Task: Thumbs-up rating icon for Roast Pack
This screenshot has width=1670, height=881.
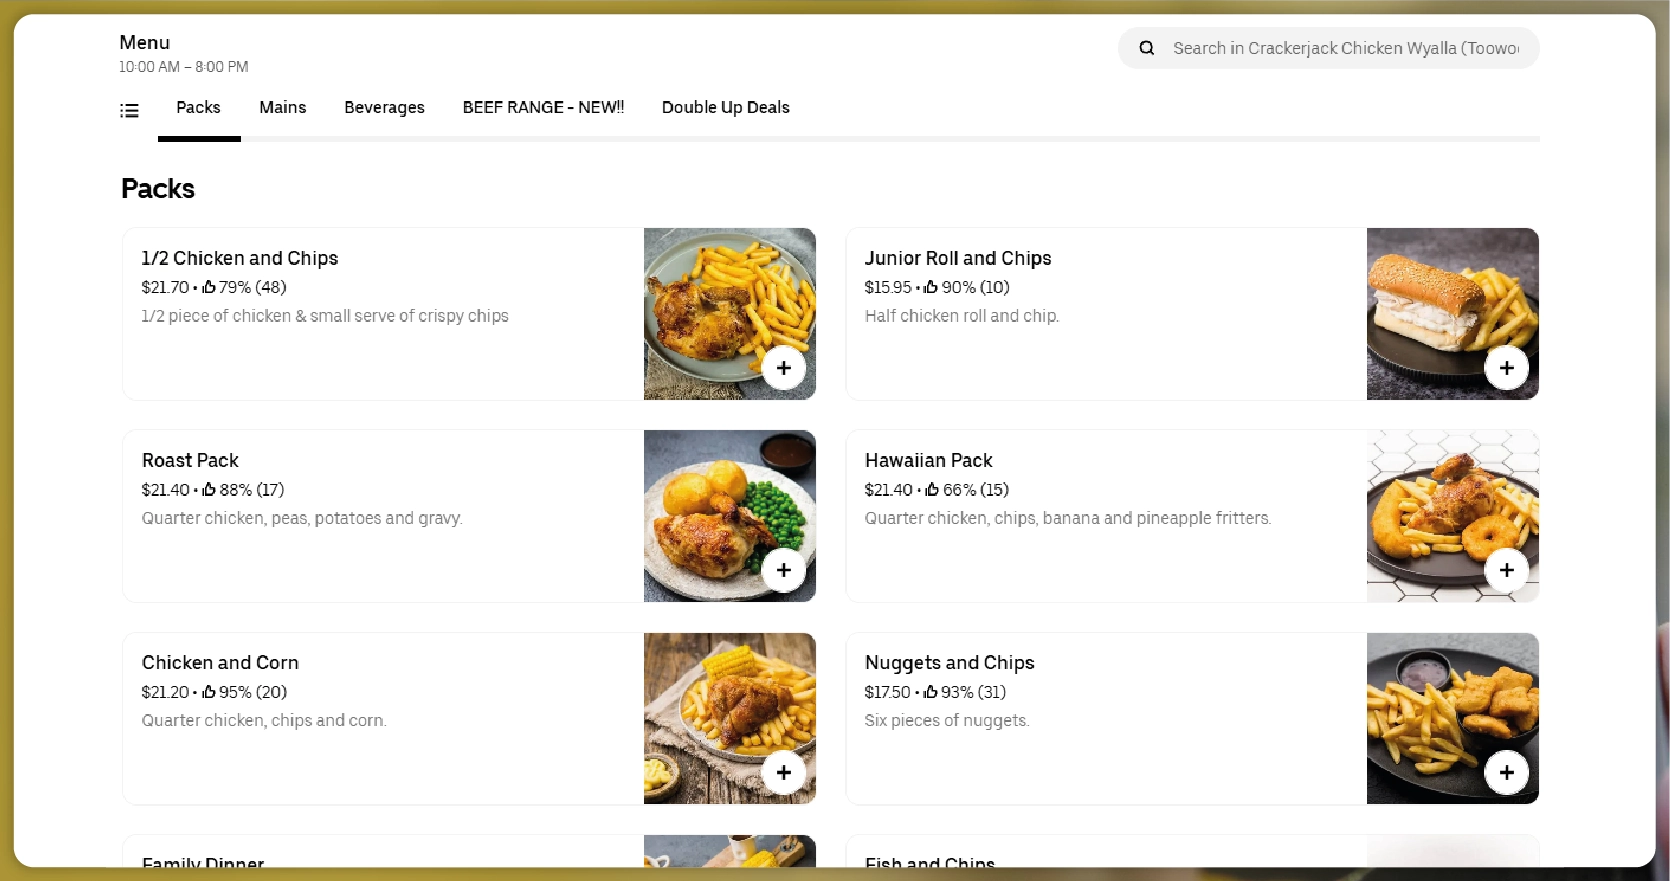Action: [x=209, y=489]
